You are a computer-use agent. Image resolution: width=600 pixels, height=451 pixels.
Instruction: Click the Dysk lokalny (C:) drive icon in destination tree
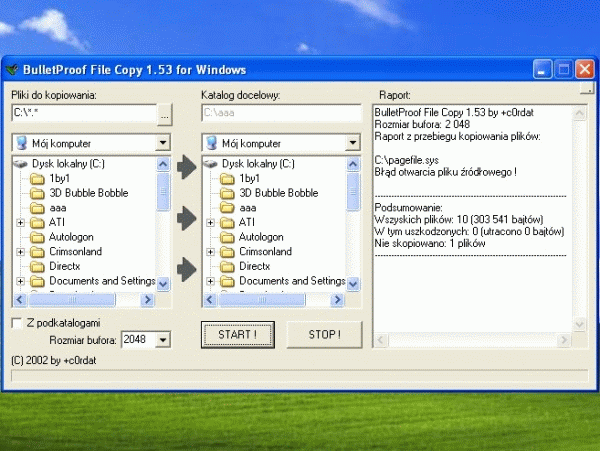[x=210, y=164]
